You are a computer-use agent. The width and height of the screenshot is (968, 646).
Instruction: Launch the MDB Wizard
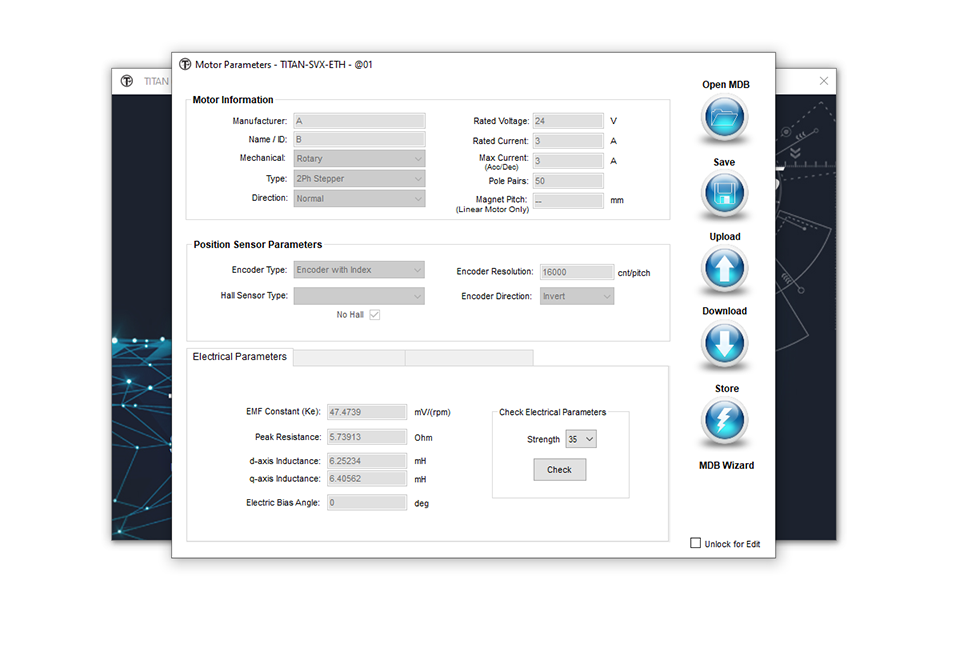[726, 465]
